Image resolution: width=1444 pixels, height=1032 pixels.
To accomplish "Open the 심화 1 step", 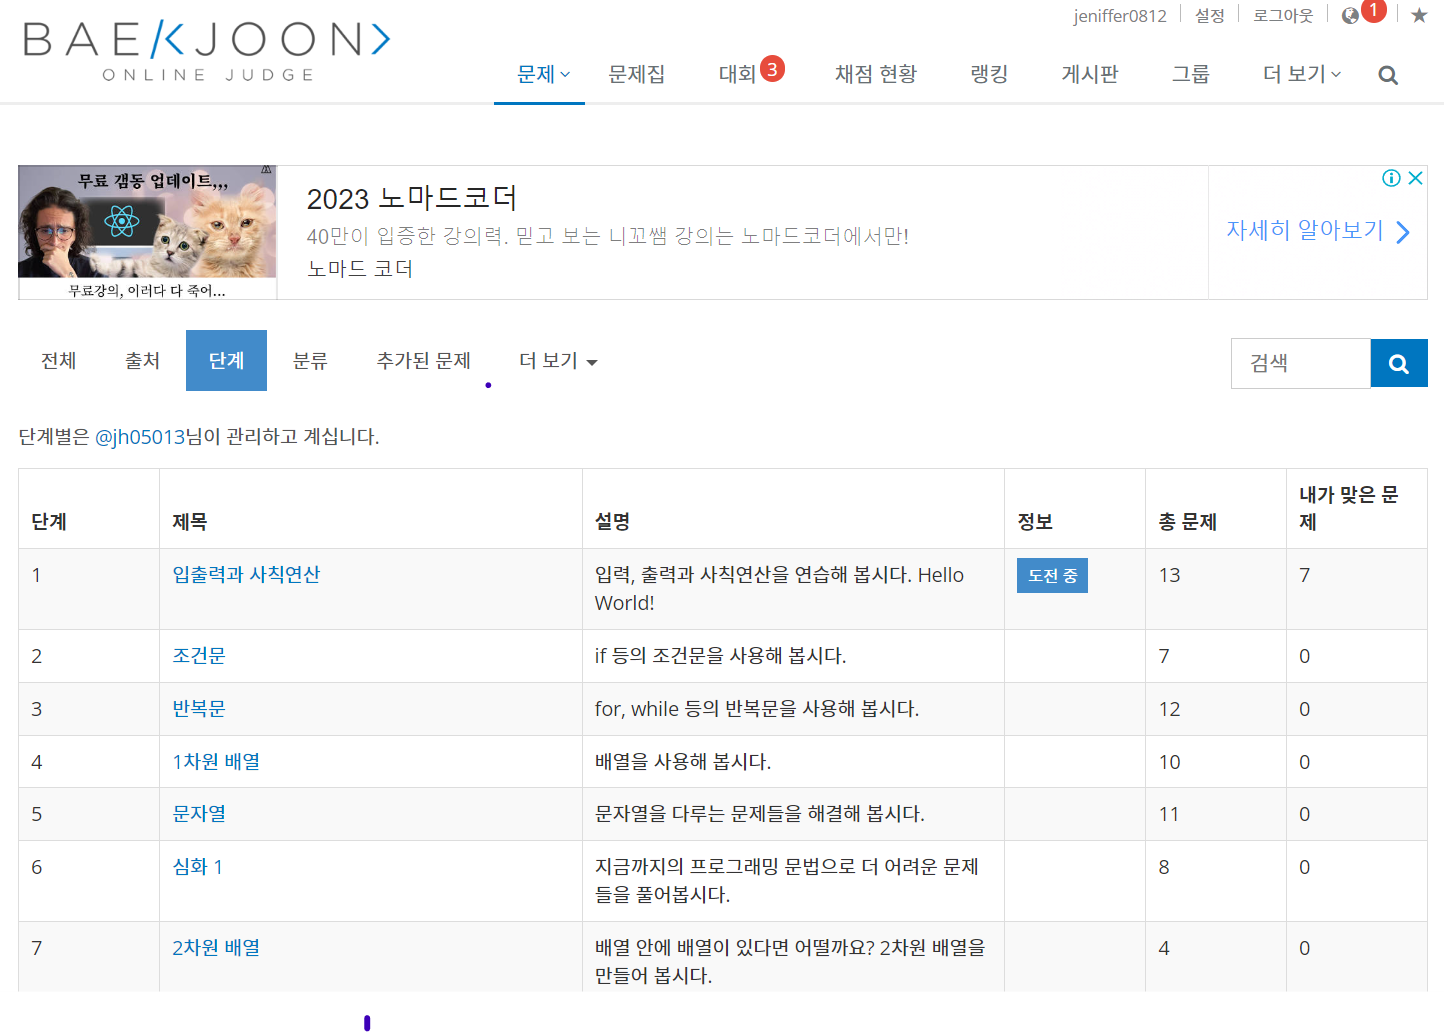I will pos(198,867).
